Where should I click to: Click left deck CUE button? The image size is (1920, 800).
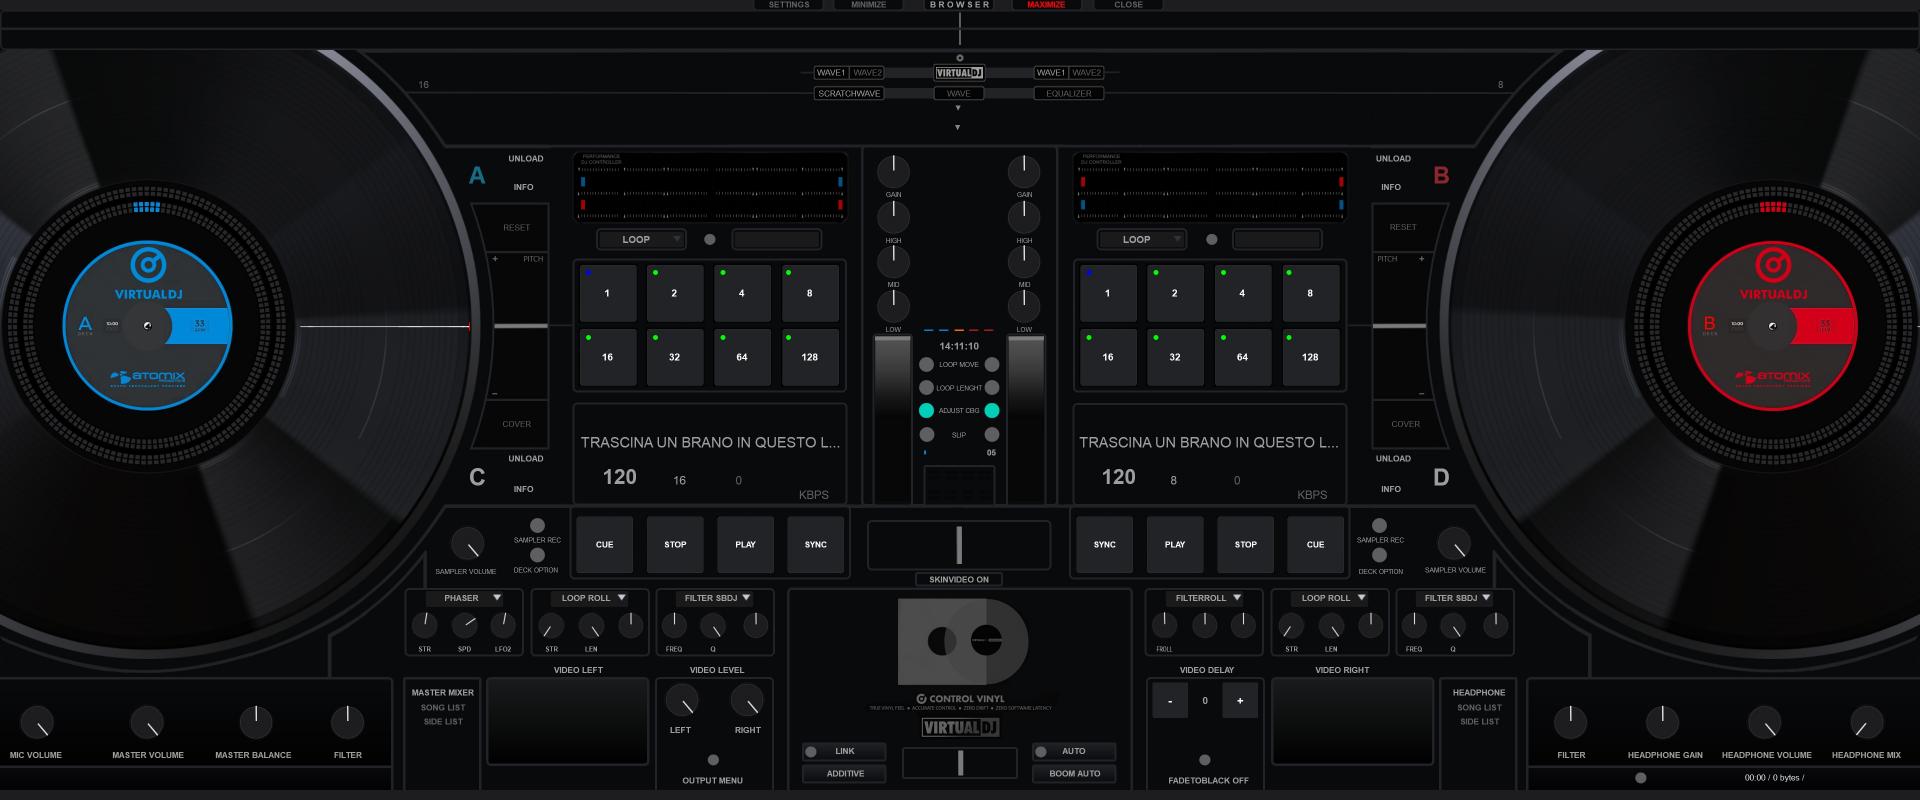click(x=605, y=545)
